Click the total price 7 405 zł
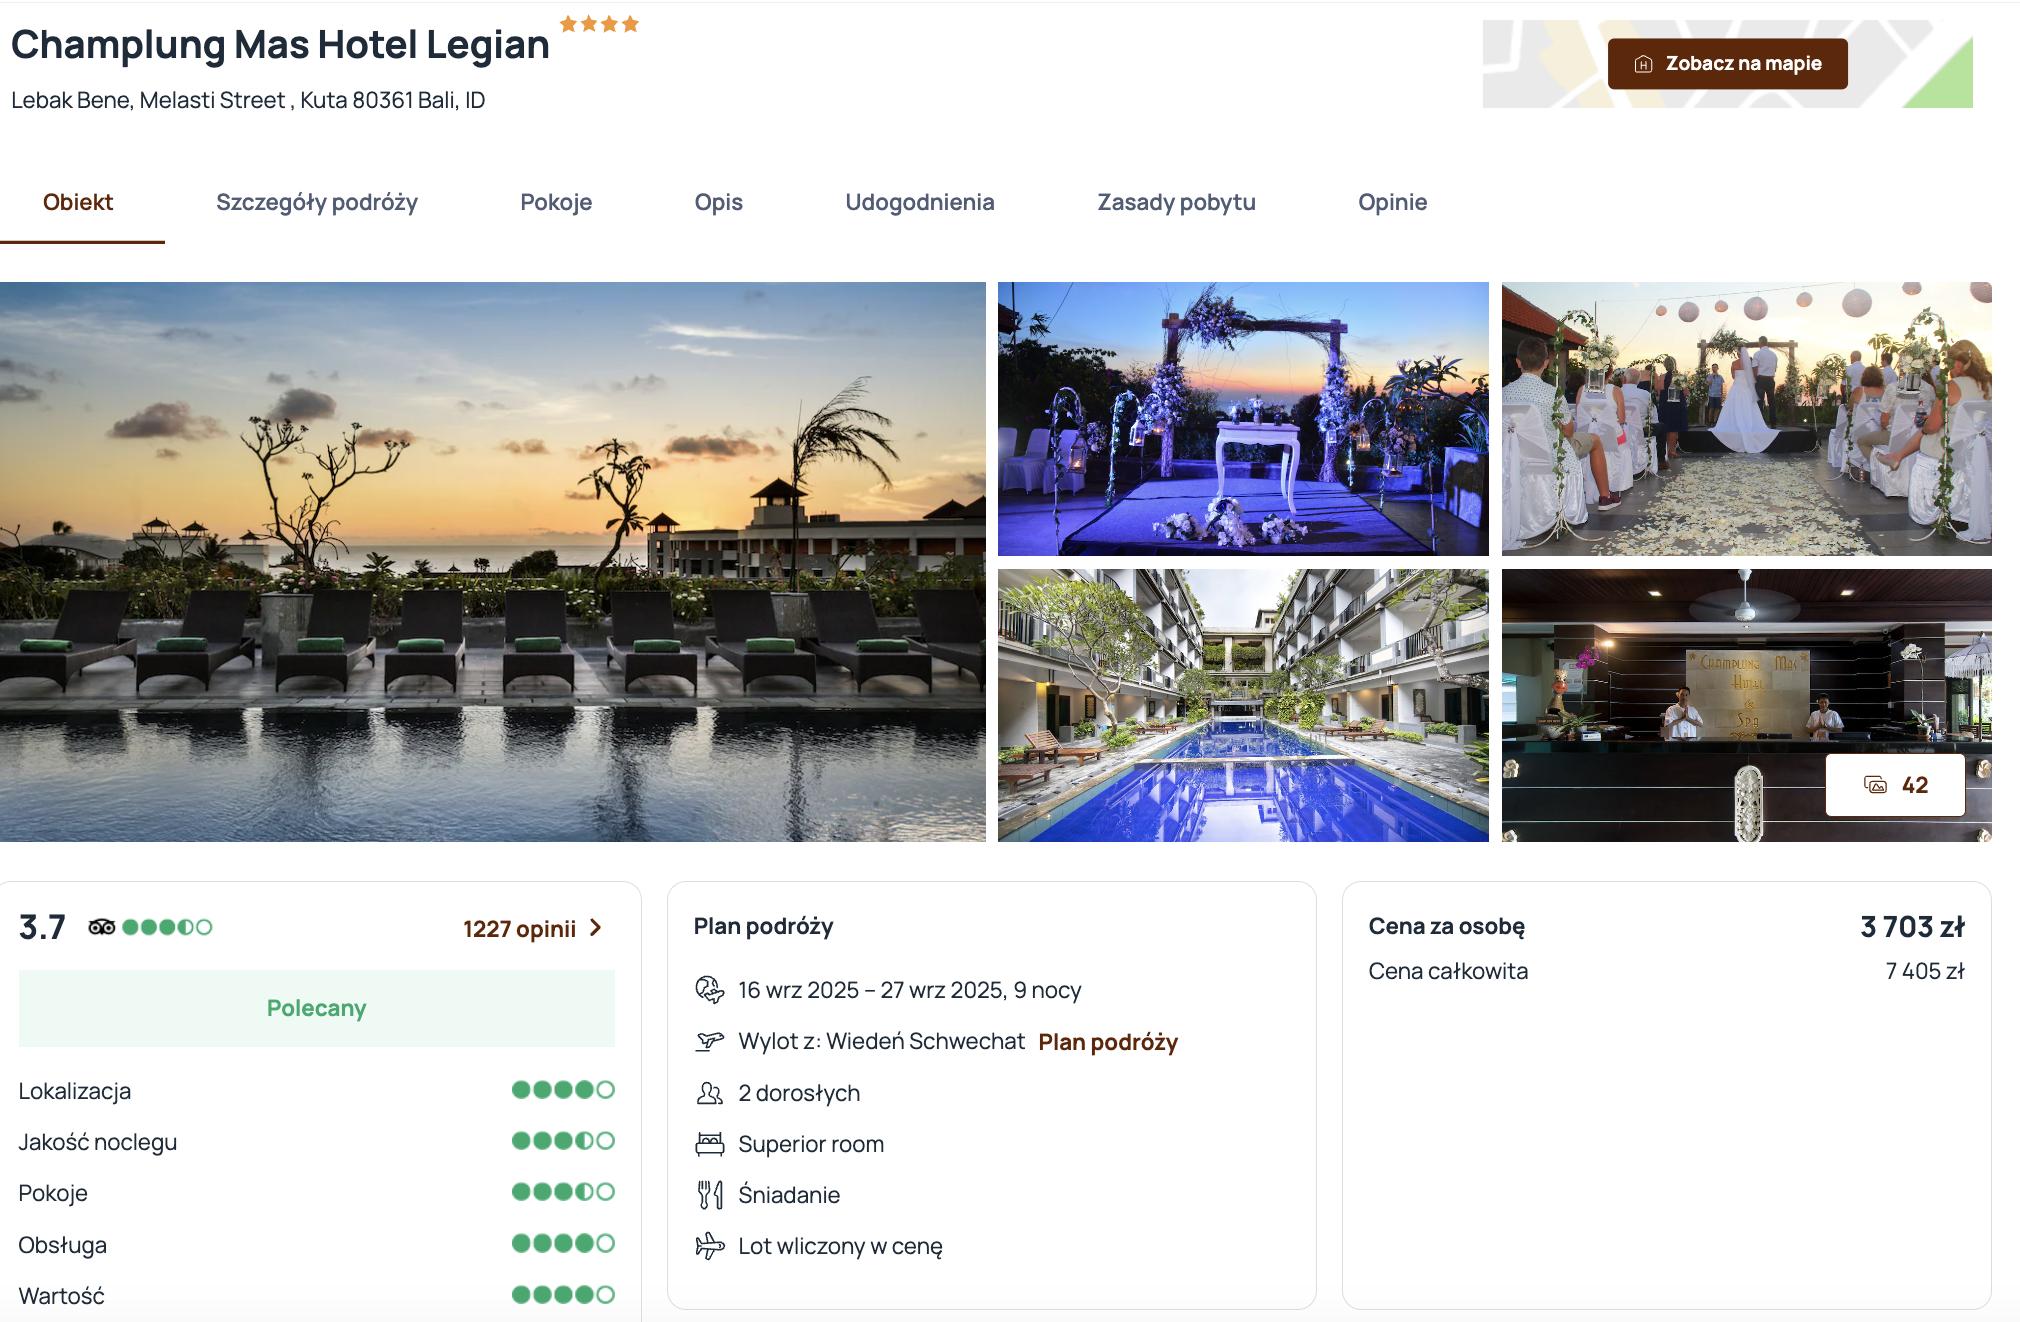2020x1322 pixels. [x=1925, y=971]
